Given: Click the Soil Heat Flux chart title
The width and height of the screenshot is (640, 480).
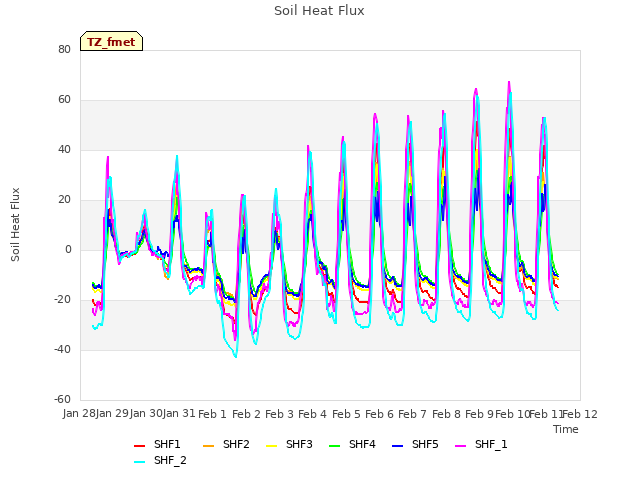Looking at the screenshot, I should [x=319, y=11].
